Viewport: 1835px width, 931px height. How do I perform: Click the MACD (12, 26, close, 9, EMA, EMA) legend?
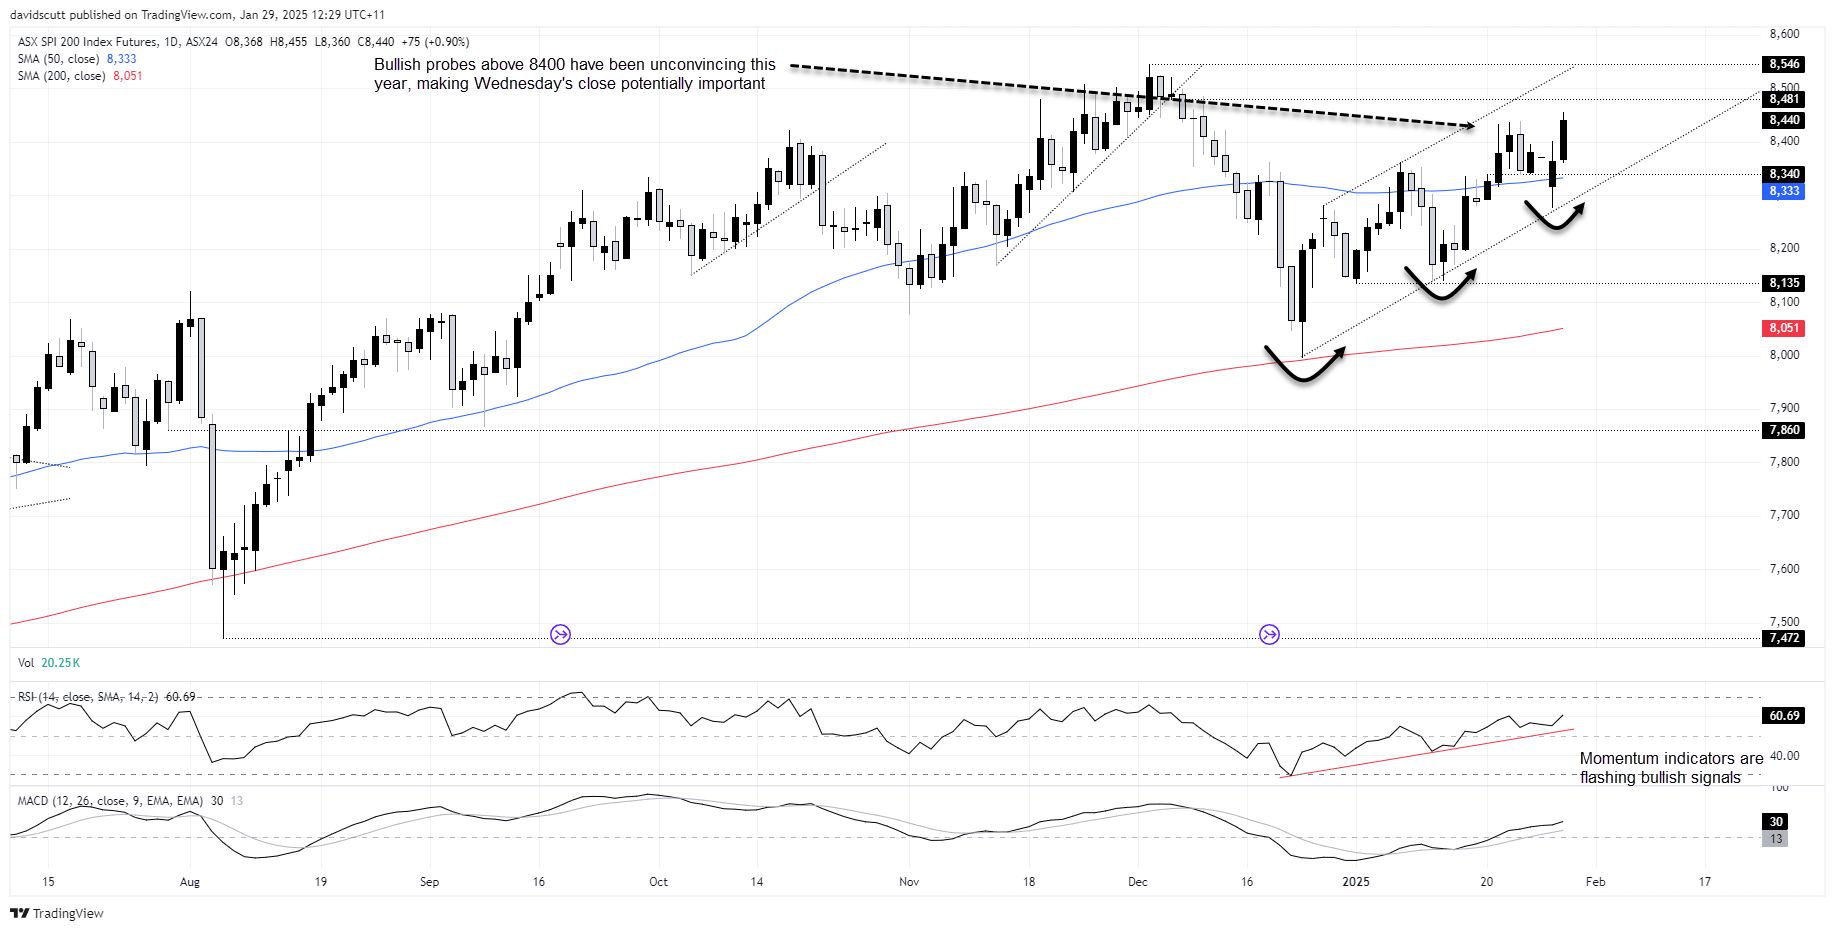coord(130,801)
